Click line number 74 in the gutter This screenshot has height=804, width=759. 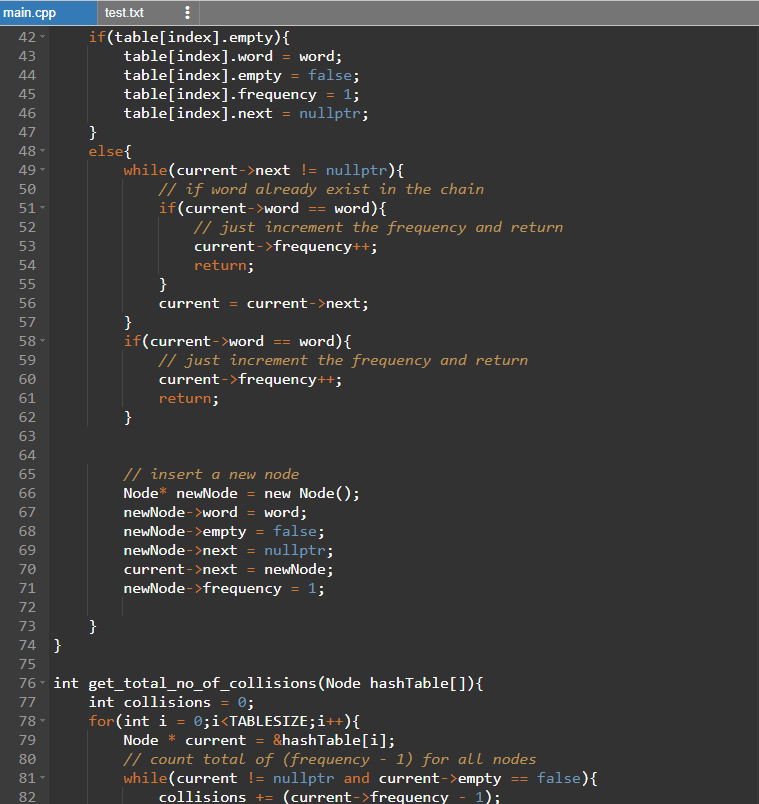pos(27,645)
